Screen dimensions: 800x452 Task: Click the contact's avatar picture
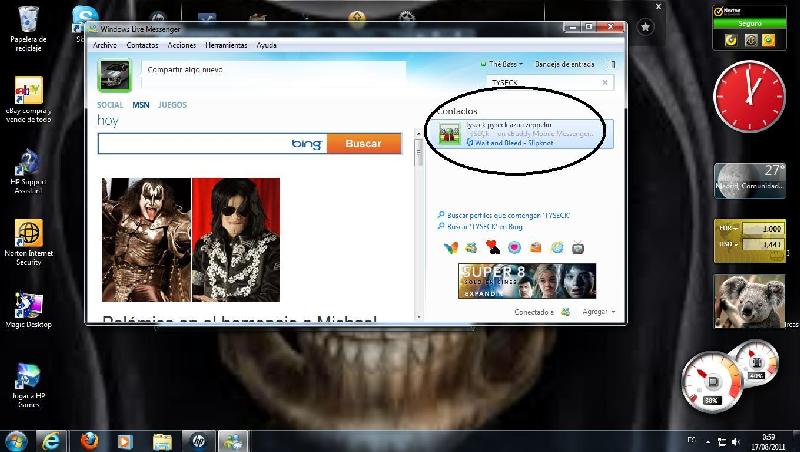[450, 135]
